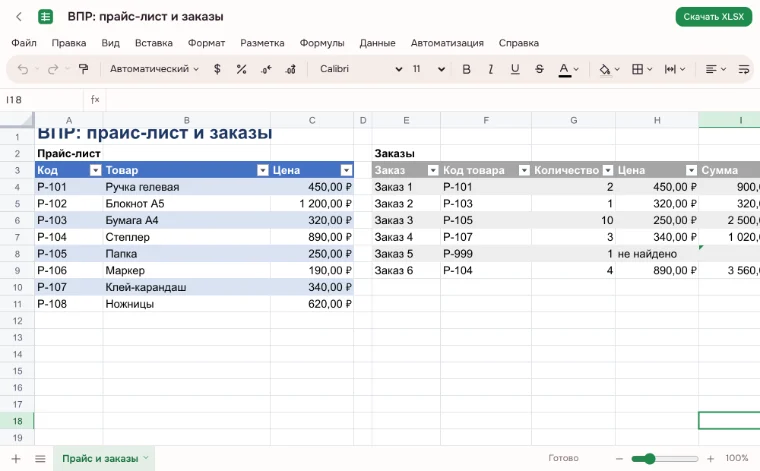Open the Calibri font dropdown

(361, 69)
